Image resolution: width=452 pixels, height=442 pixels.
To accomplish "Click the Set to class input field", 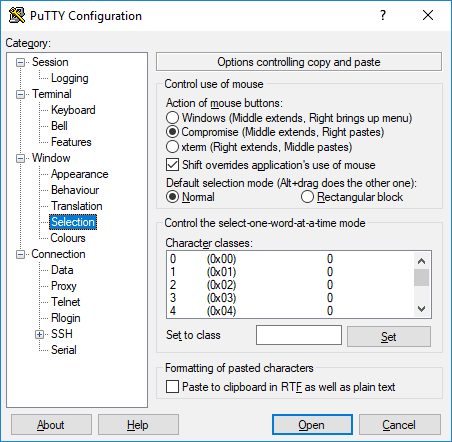I will [x=299, y=335].
